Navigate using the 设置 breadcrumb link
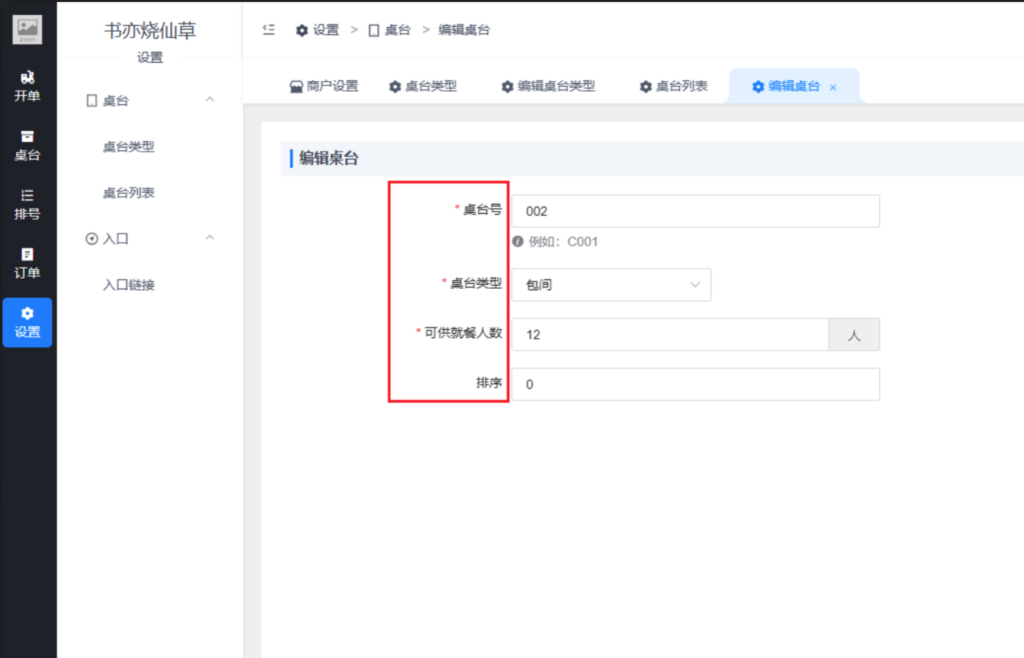Image resolution: width=1024 pixels, height=658 pixels. pos(323,30)
